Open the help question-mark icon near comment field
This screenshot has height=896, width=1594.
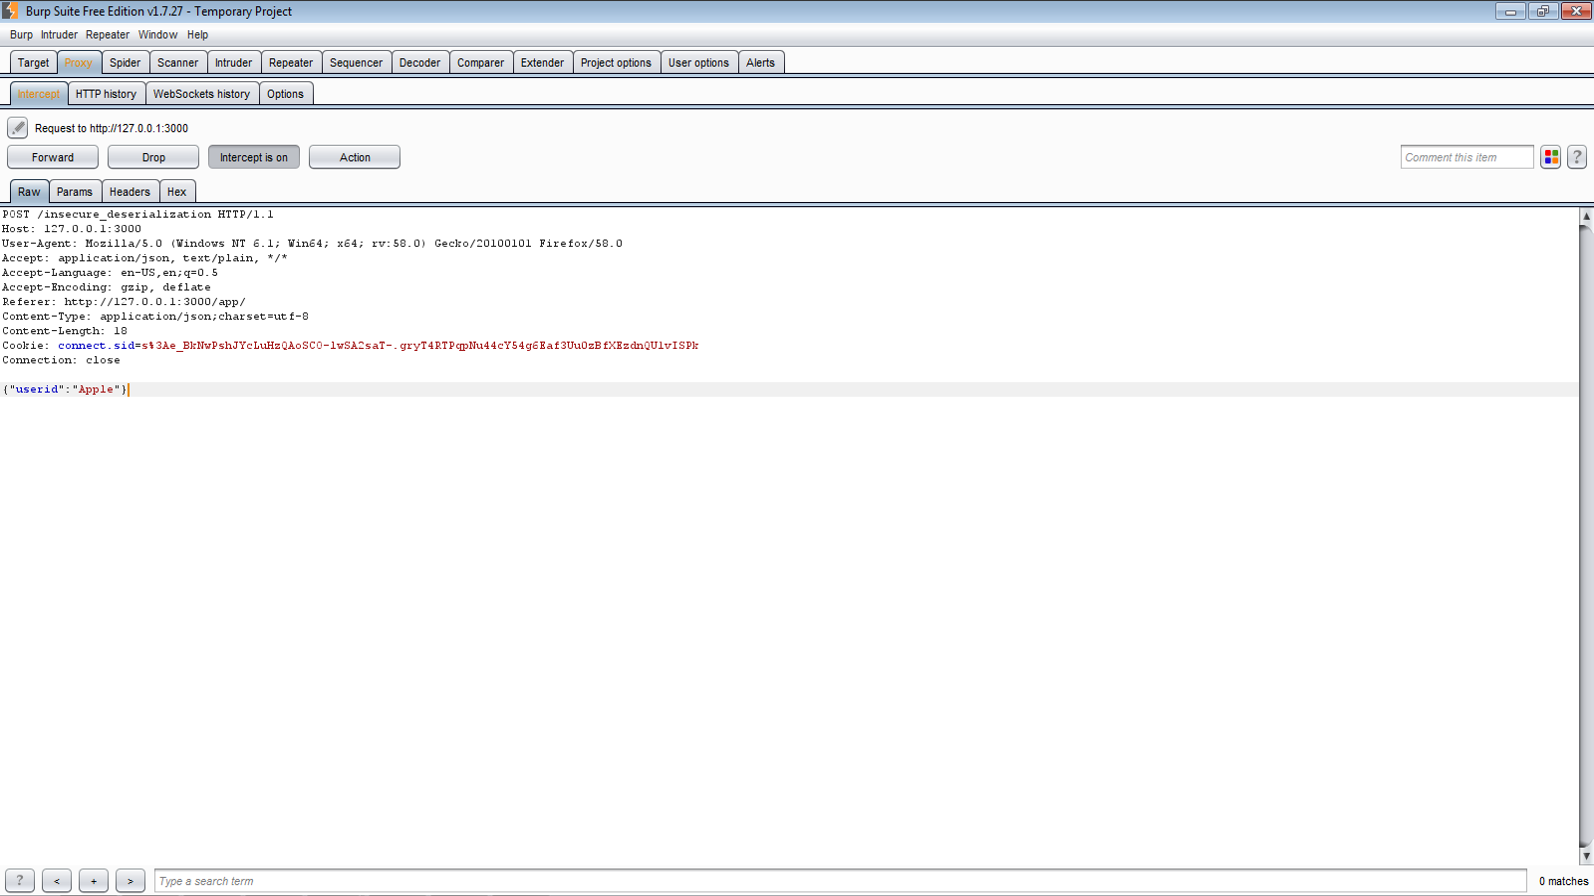coord(1577,157)
